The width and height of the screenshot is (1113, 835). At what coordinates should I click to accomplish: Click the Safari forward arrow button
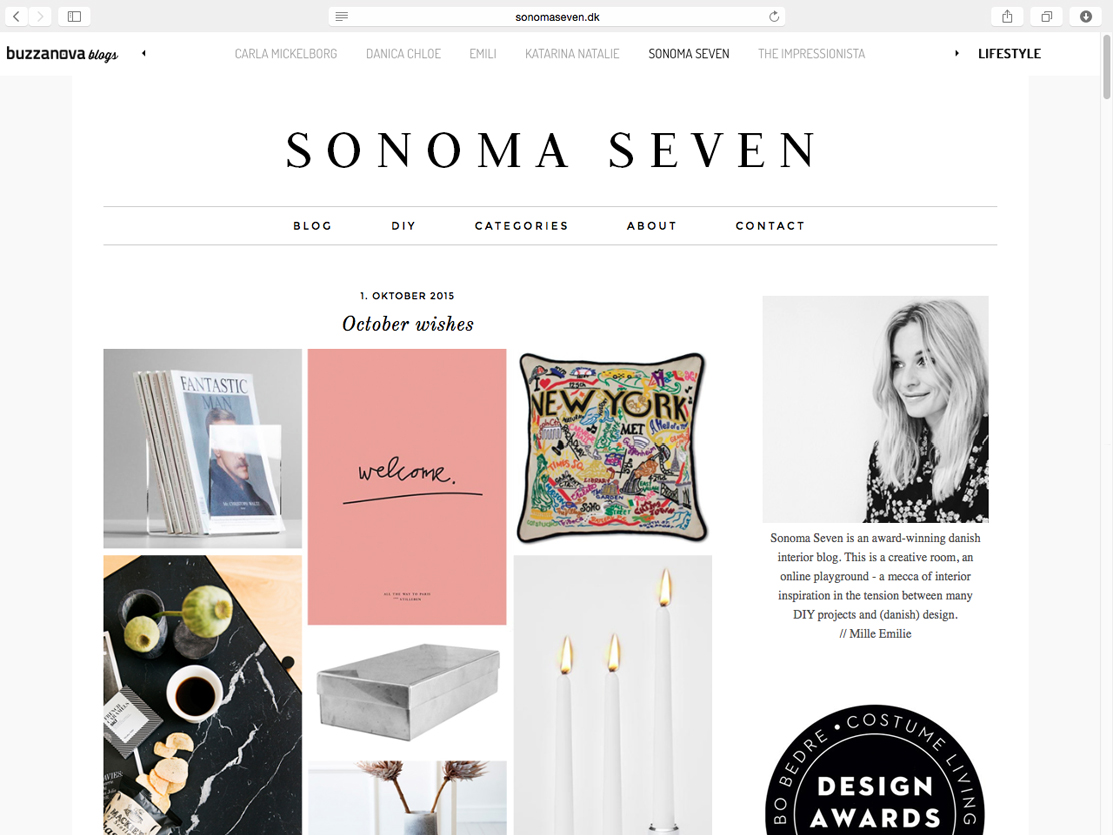[40, 16]
